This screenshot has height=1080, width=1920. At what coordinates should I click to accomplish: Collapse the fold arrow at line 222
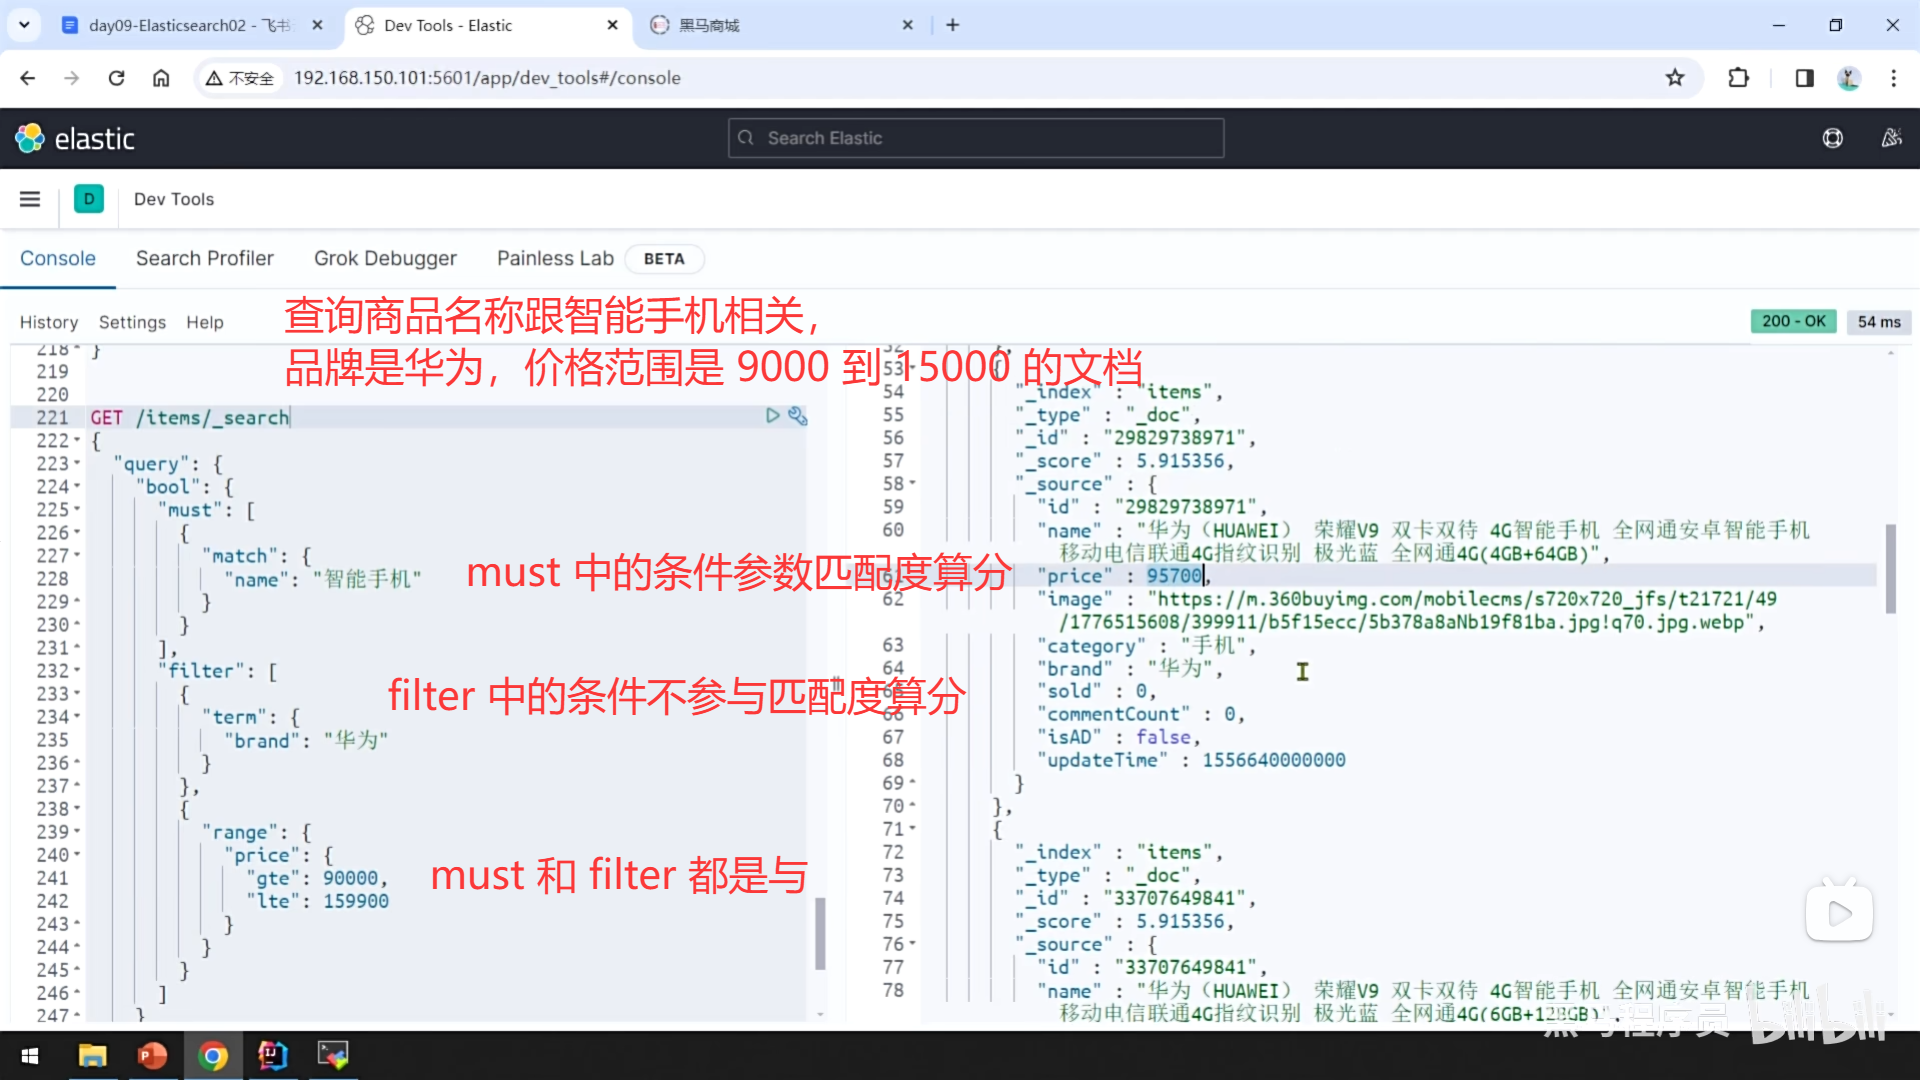[x=78, y=441]
